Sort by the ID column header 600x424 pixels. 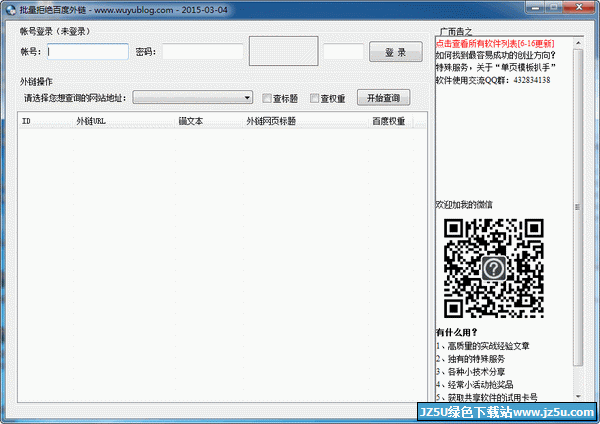tap(46, 121)
